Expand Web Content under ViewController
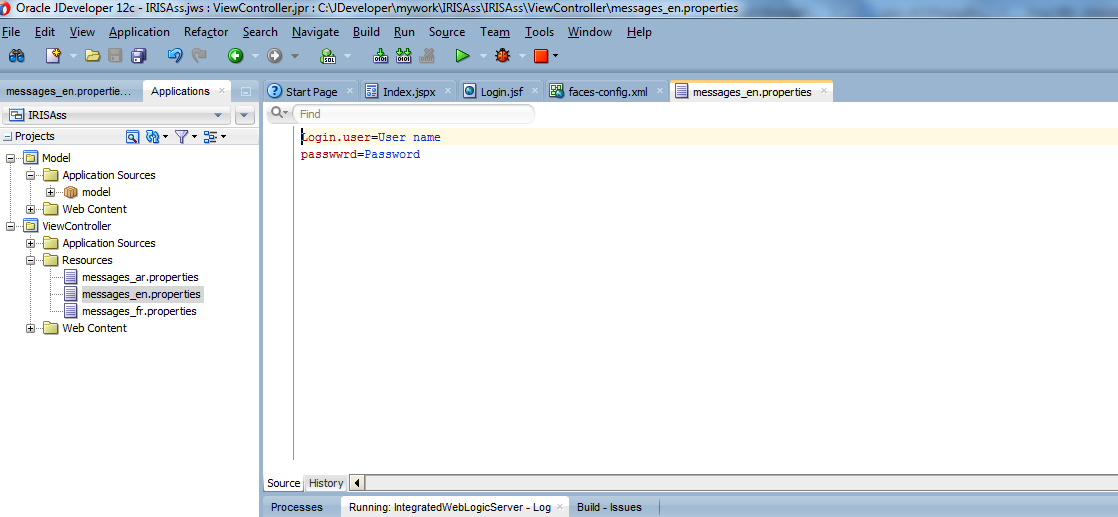1118x517 pixels. tap(31, 328)
